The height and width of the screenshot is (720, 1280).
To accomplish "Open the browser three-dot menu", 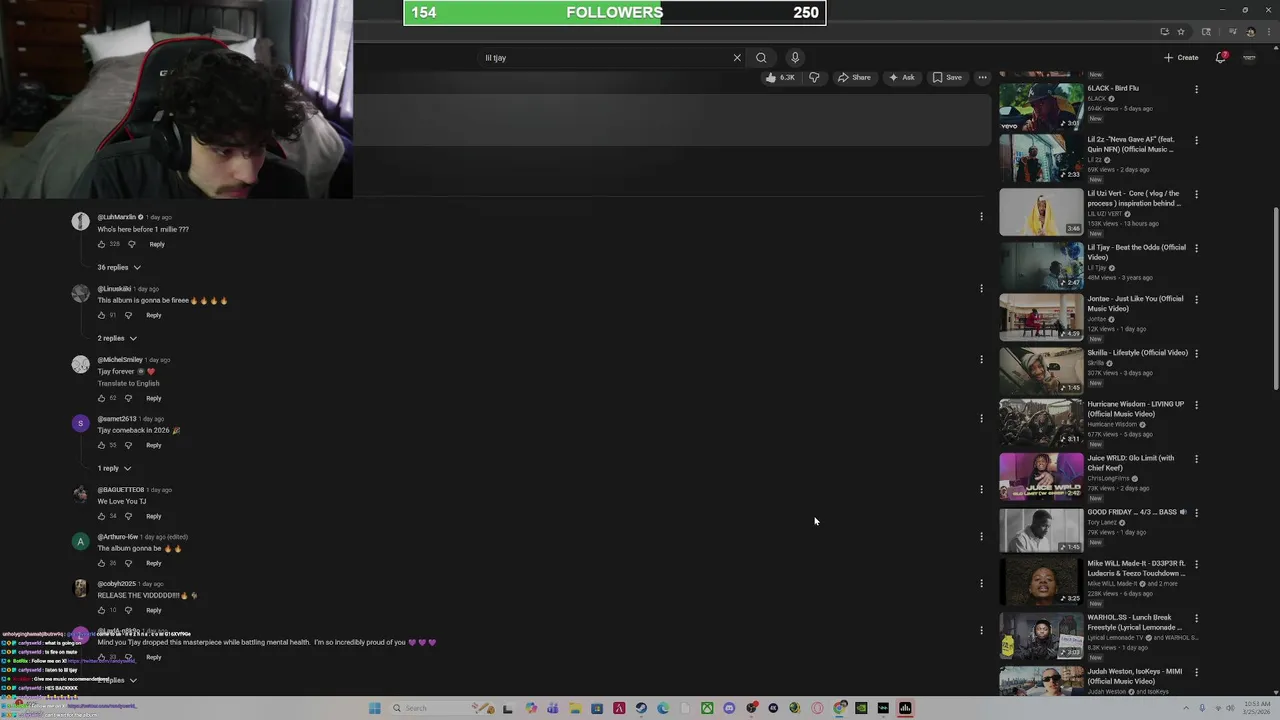I will (x=1268, y=32).
